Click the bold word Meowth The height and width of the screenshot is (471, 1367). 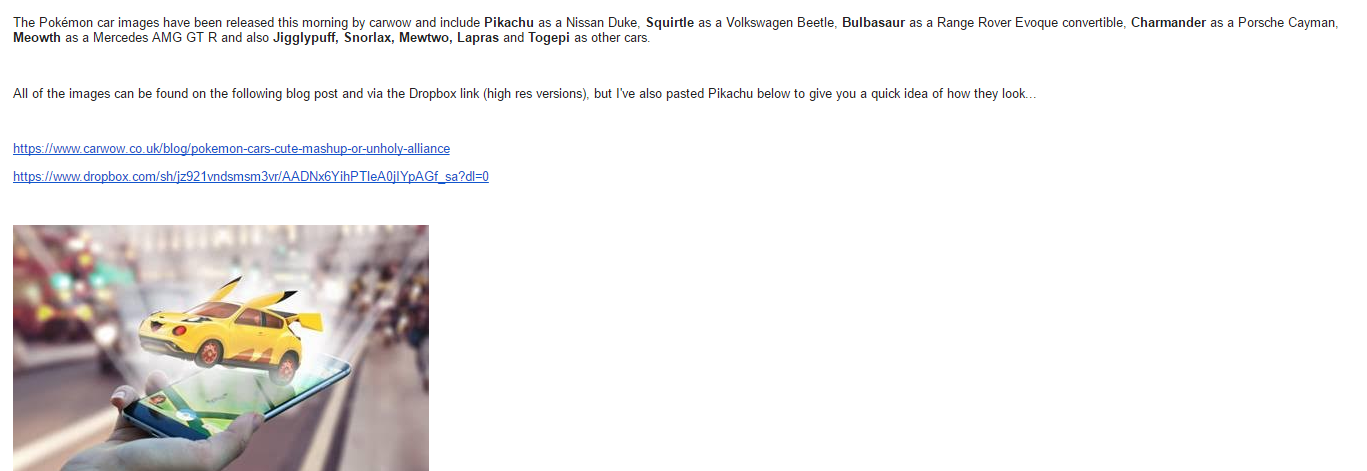click(36, 38)
